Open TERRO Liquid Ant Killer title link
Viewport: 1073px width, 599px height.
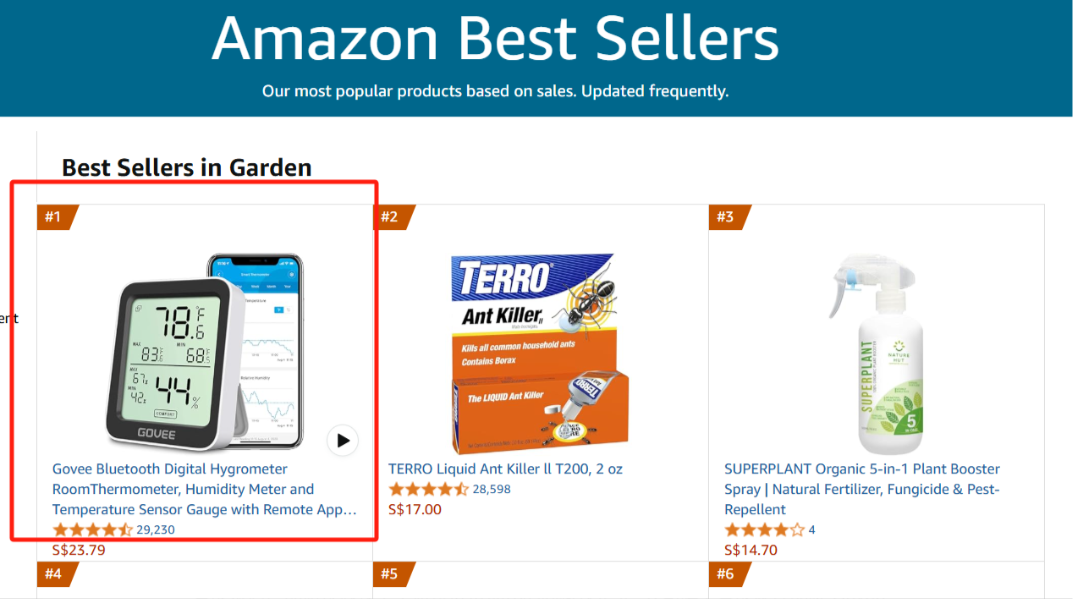click(505, 469)
